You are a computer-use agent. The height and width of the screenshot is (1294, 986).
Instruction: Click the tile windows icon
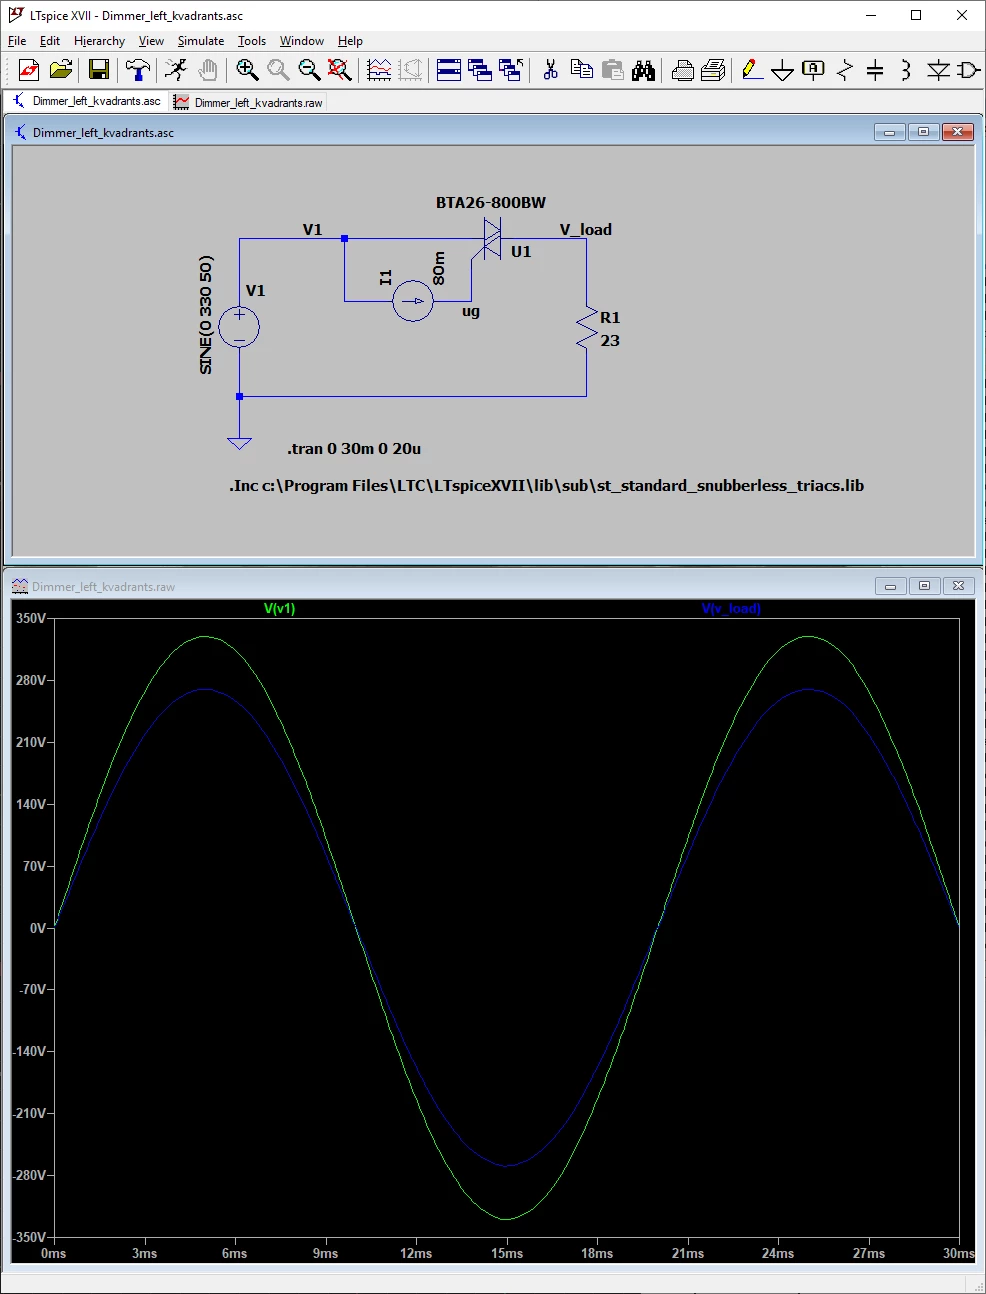pyautogui.click(x=449, y=69)
